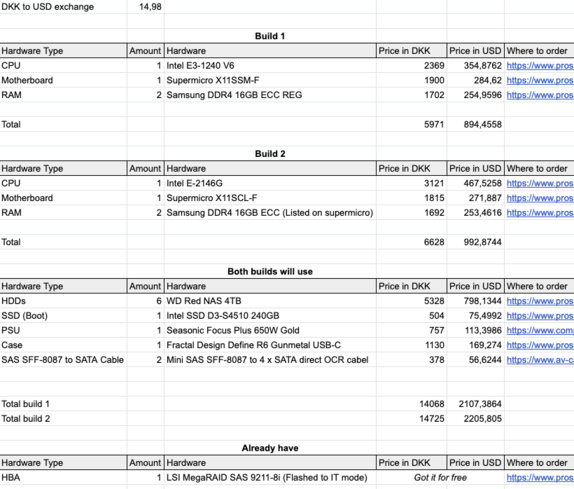Screen dimensions: 574x489
Task: Select the SATA cable price cell 378
Action: (411, 360)
